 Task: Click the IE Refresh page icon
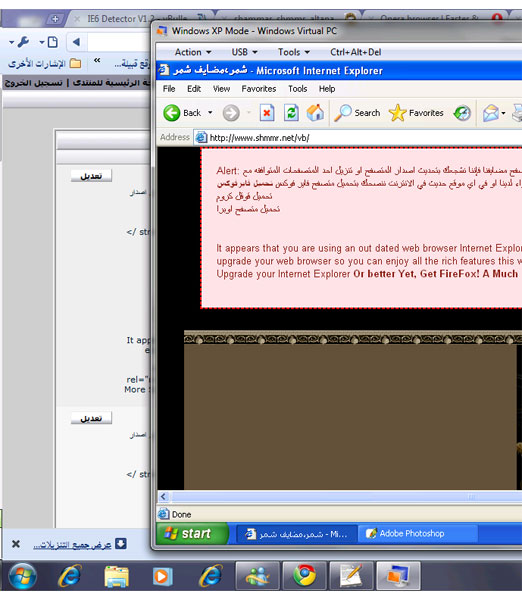point(291,113)
